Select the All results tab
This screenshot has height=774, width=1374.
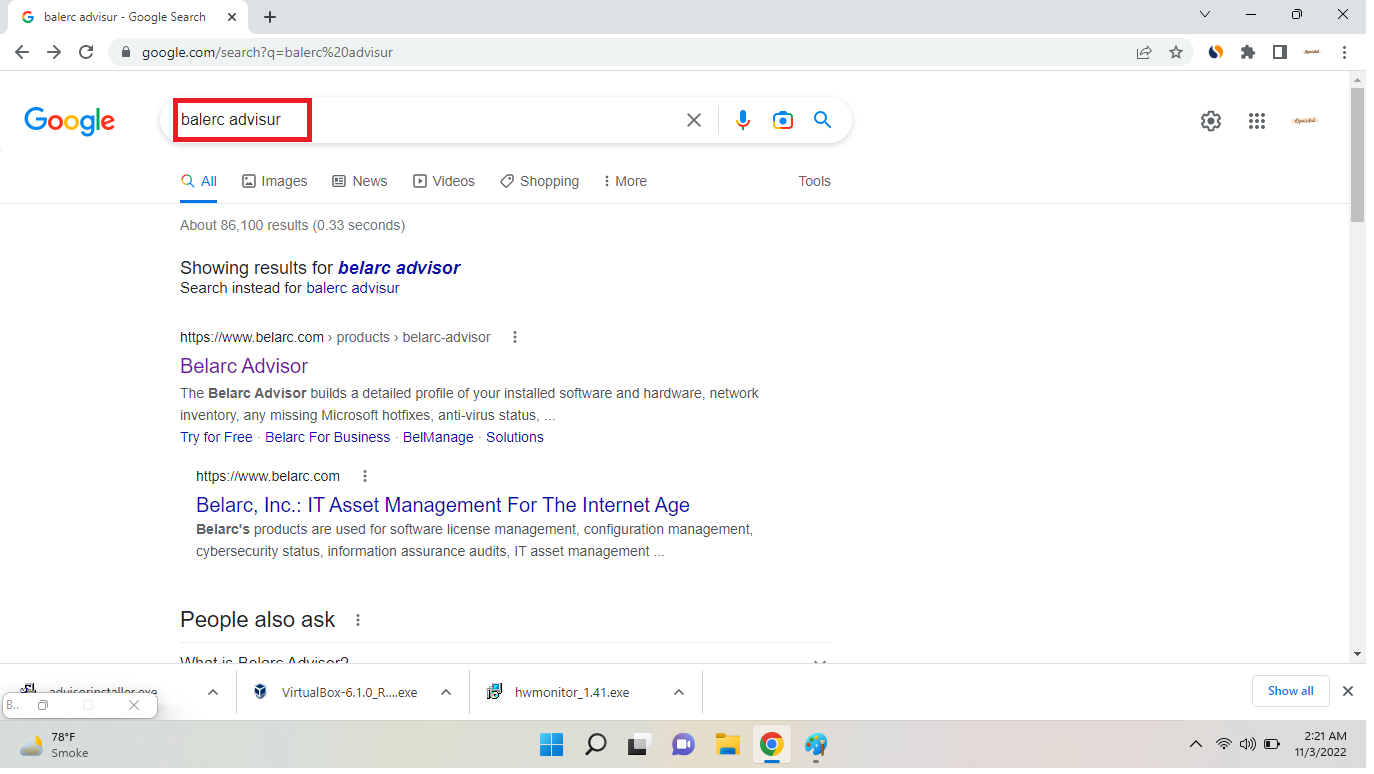199,181
